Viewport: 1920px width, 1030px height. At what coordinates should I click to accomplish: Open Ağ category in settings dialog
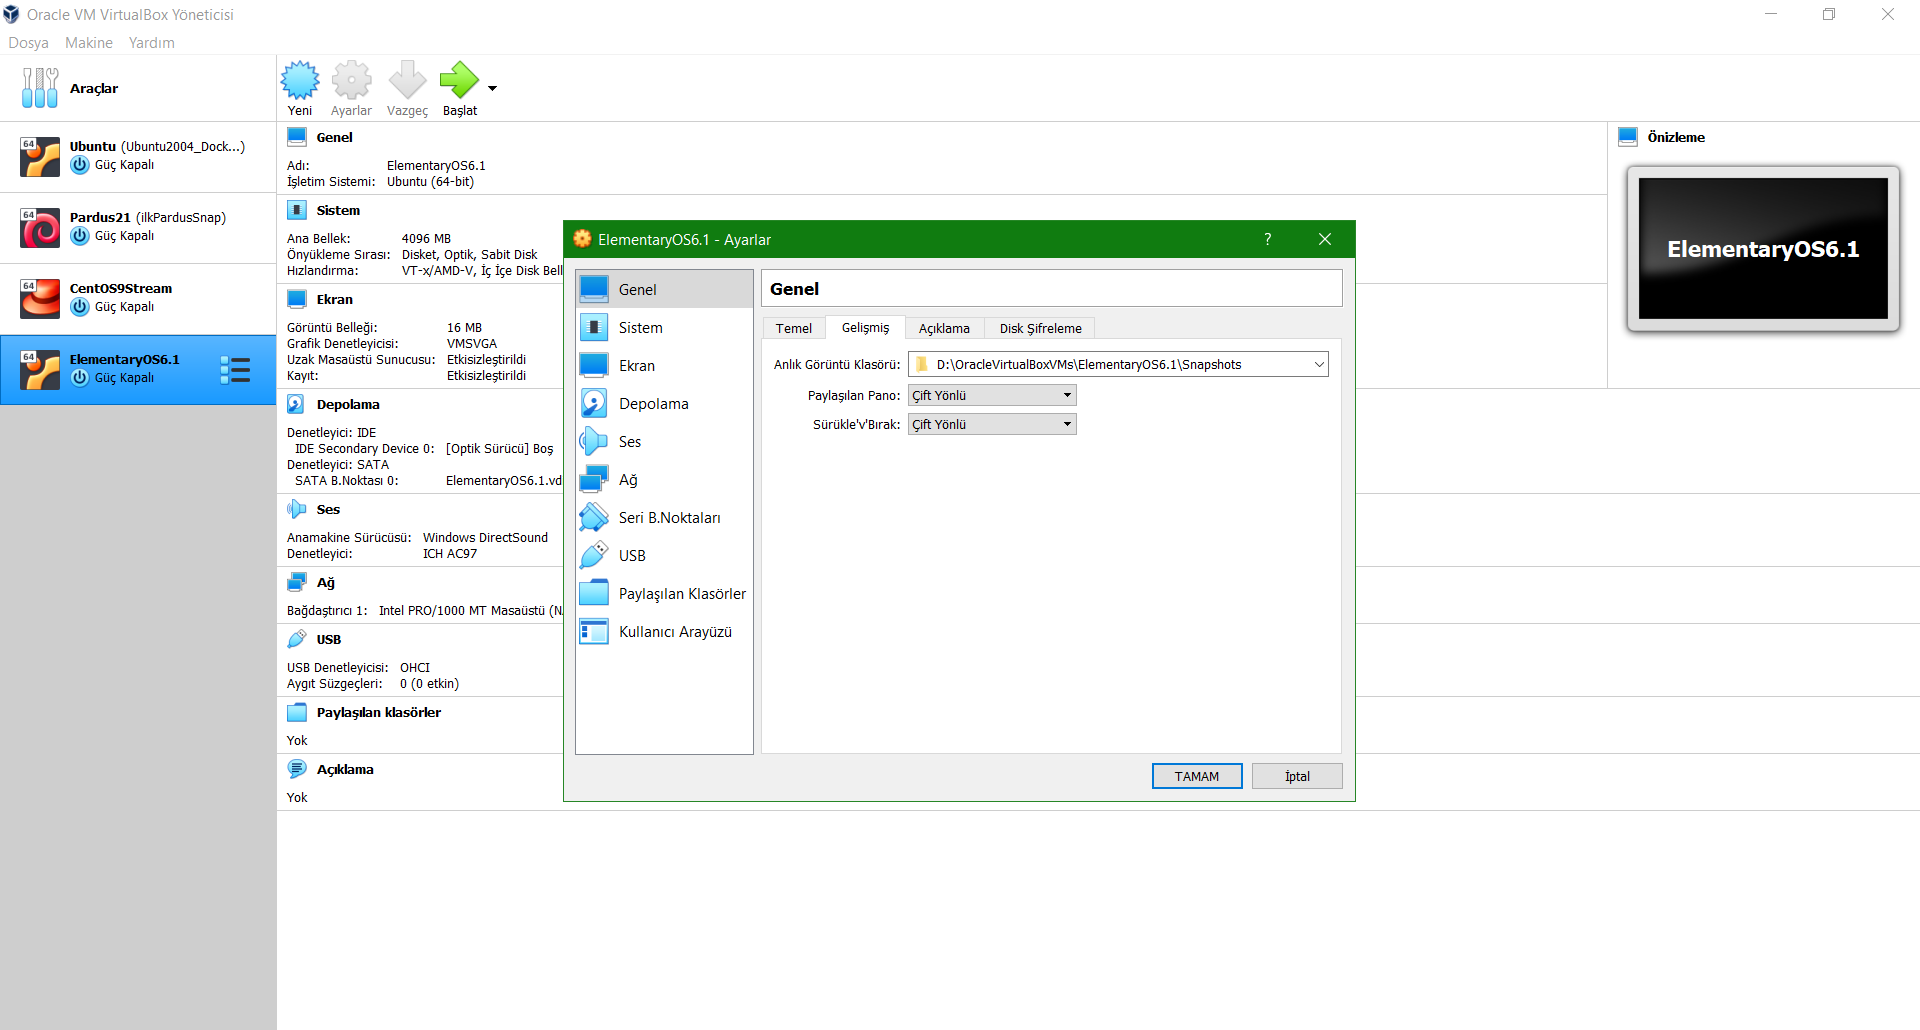click(x=664, y=479)
